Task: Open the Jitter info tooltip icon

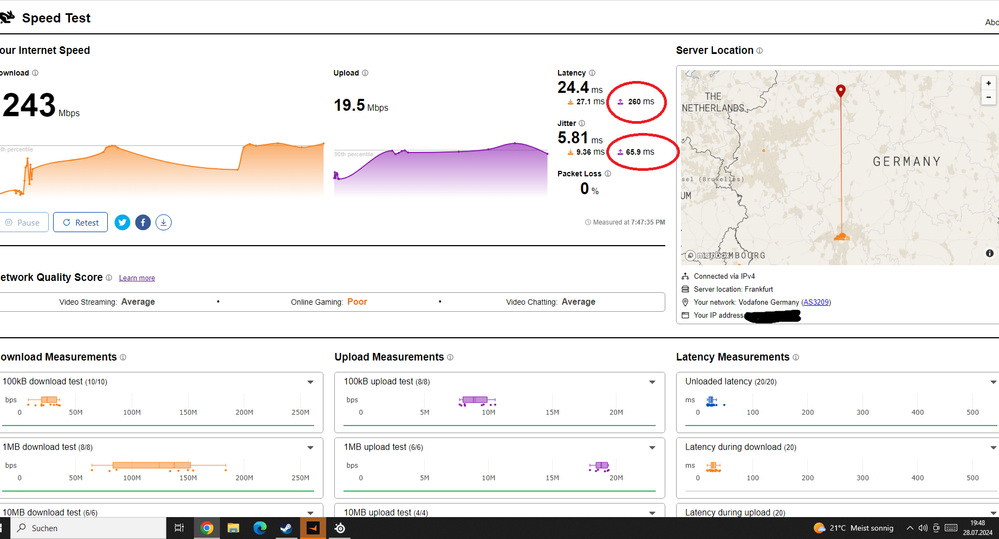Action: (582, 123)
